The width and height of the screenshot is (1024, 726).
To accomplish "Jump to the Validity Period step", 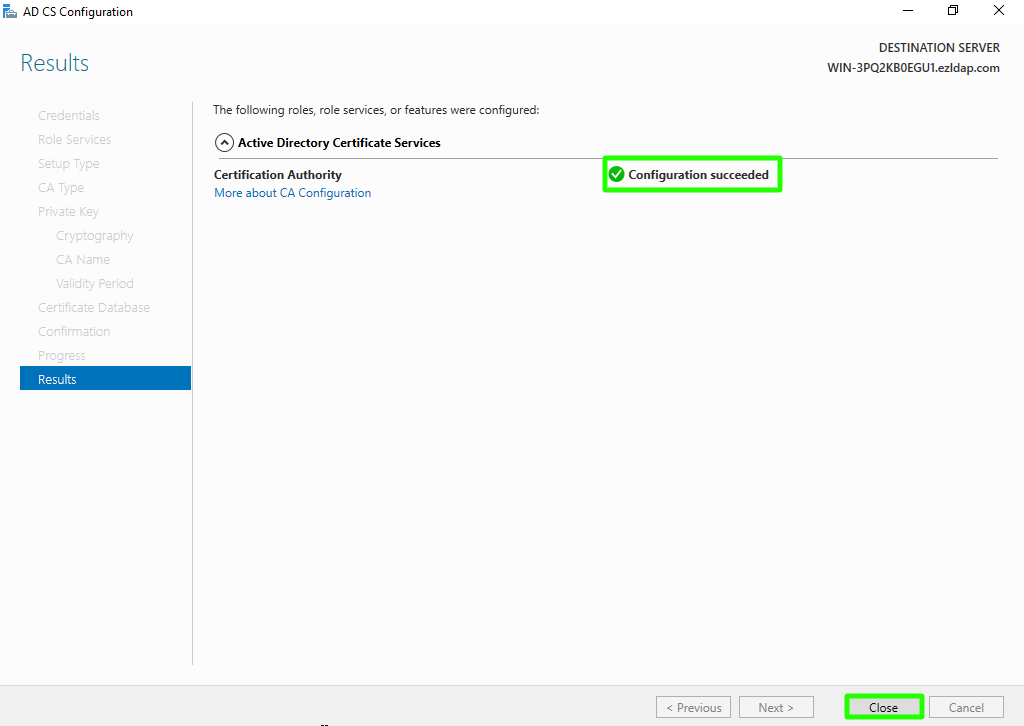I will coord(95,284).
